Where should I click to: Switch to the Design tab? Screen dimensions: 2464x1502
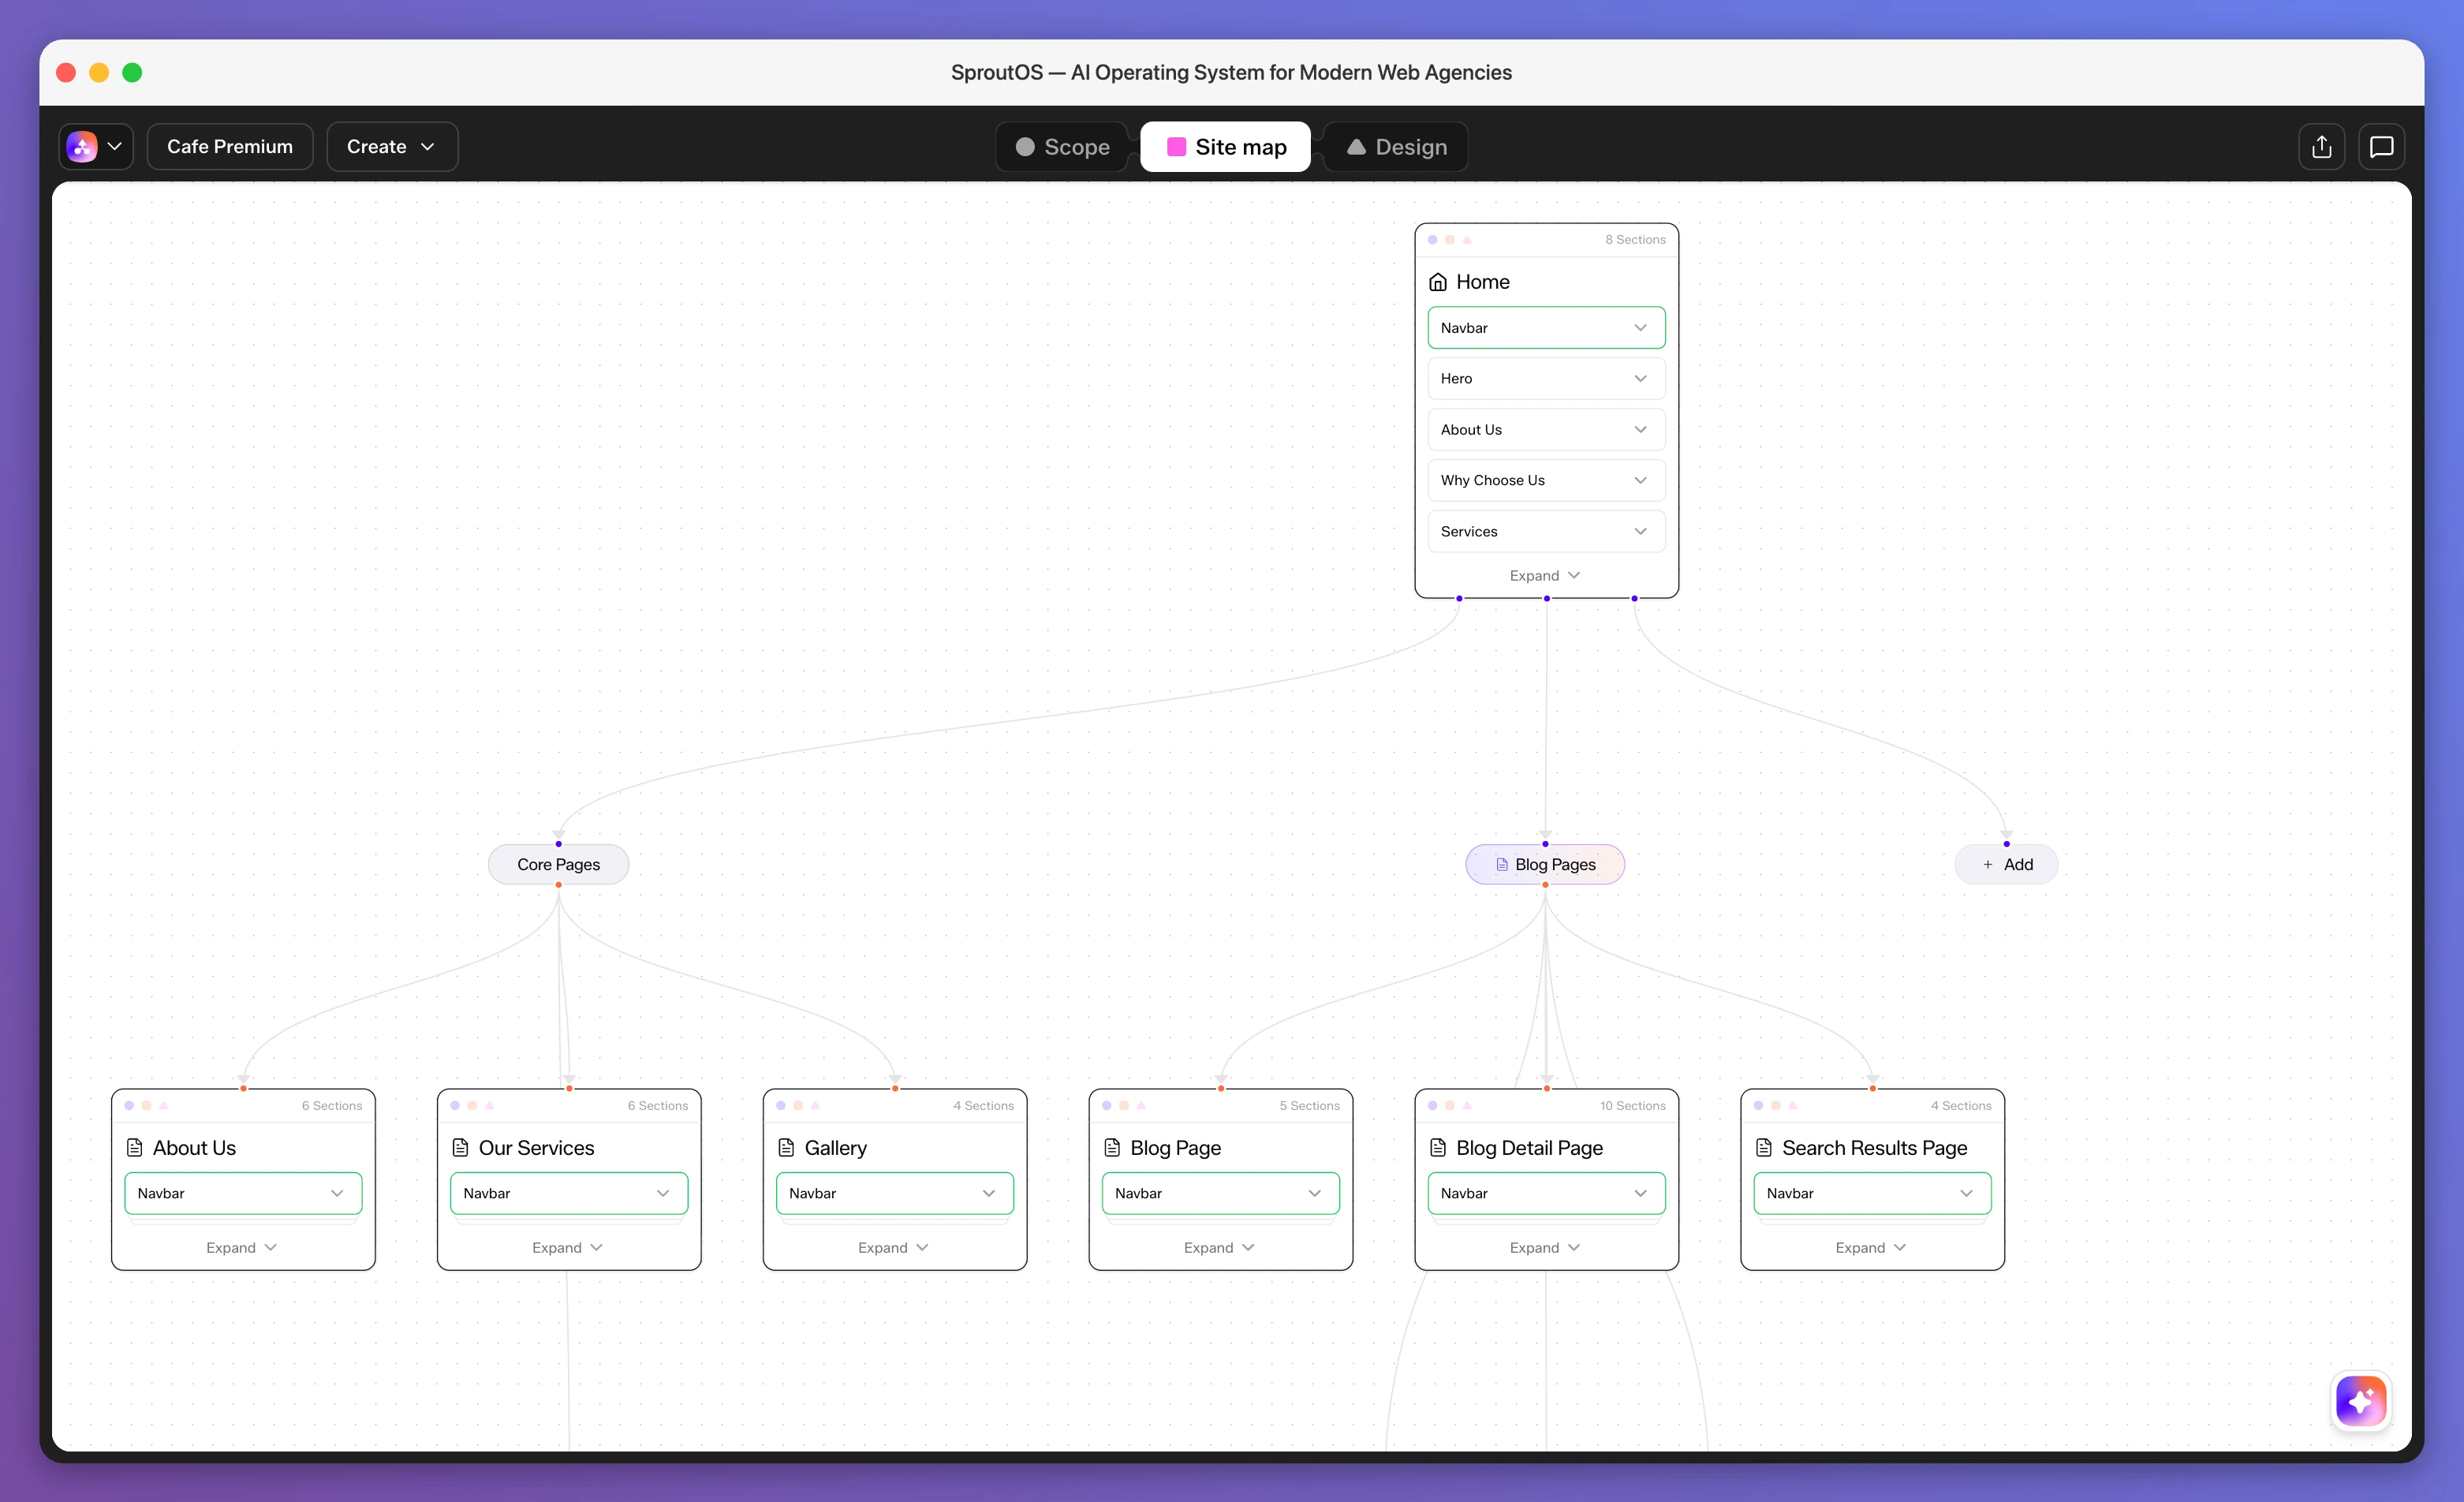click(1396, 147)
